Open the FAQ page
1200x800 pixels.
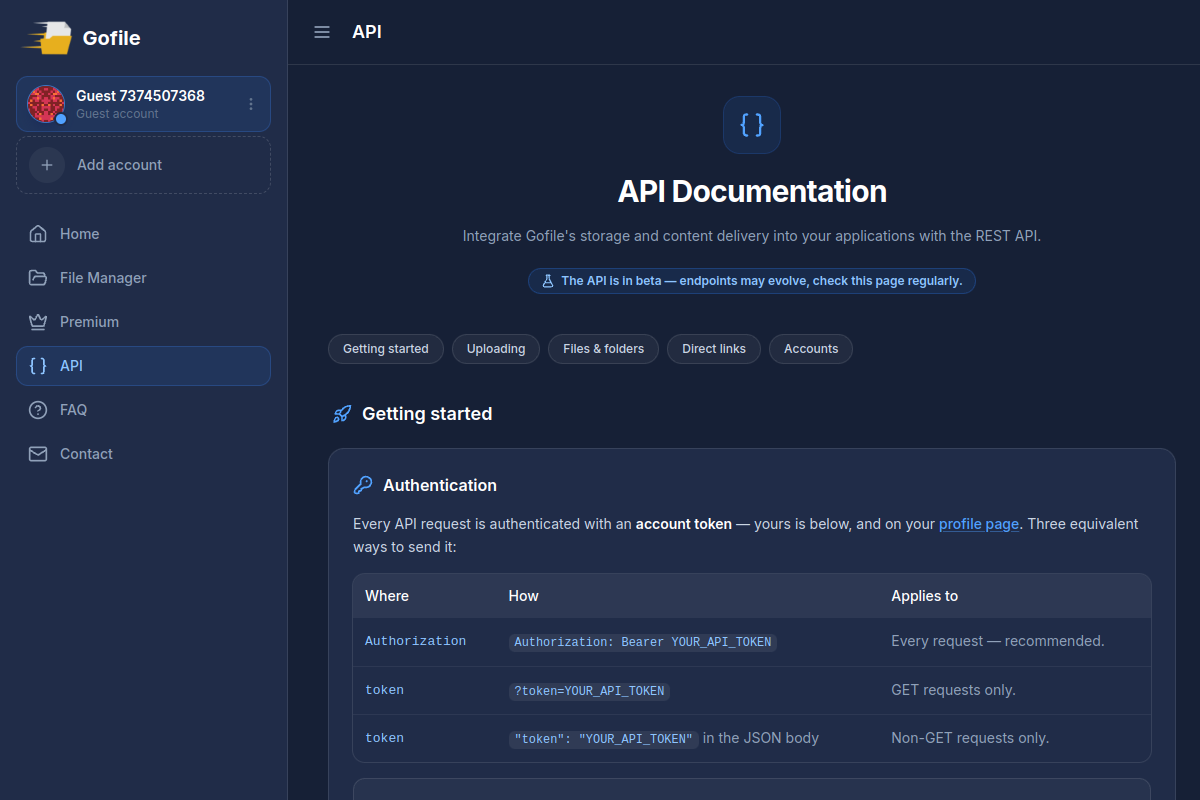(143, 410)
